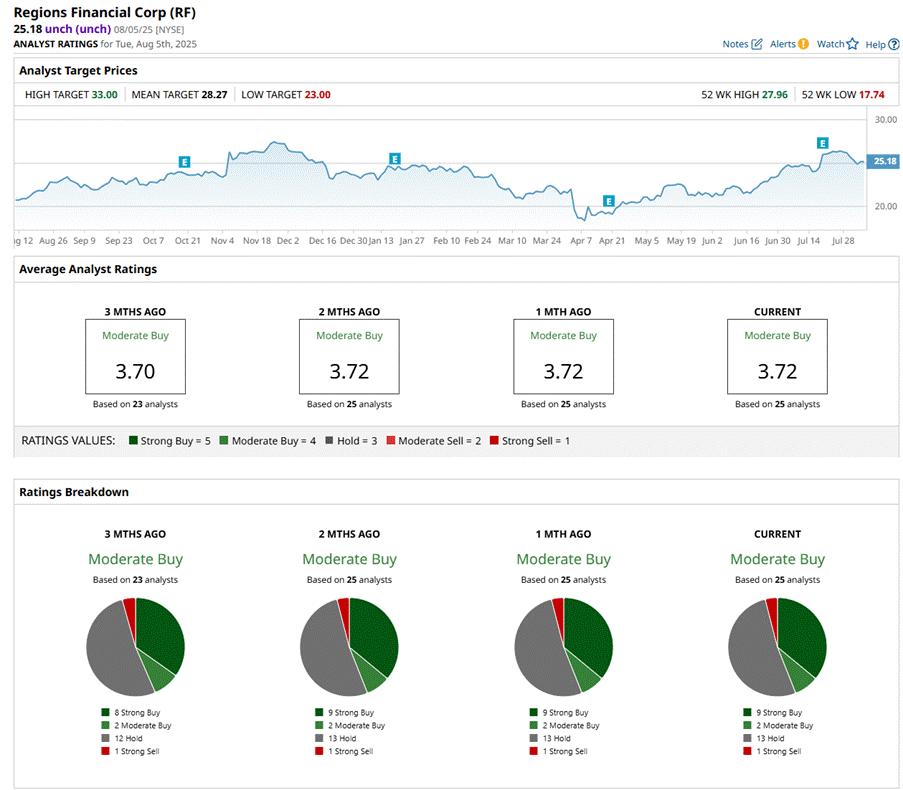Click the Analyst Target Prices heading
The height and width of the screenshot is (790, 903).
[x=78, y=70]
